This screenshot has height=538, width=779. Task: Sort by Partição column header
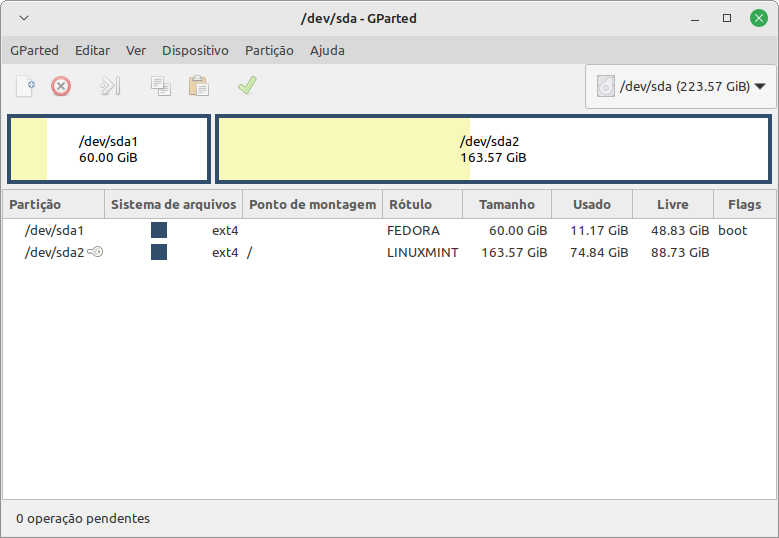[x=54, y=204]
